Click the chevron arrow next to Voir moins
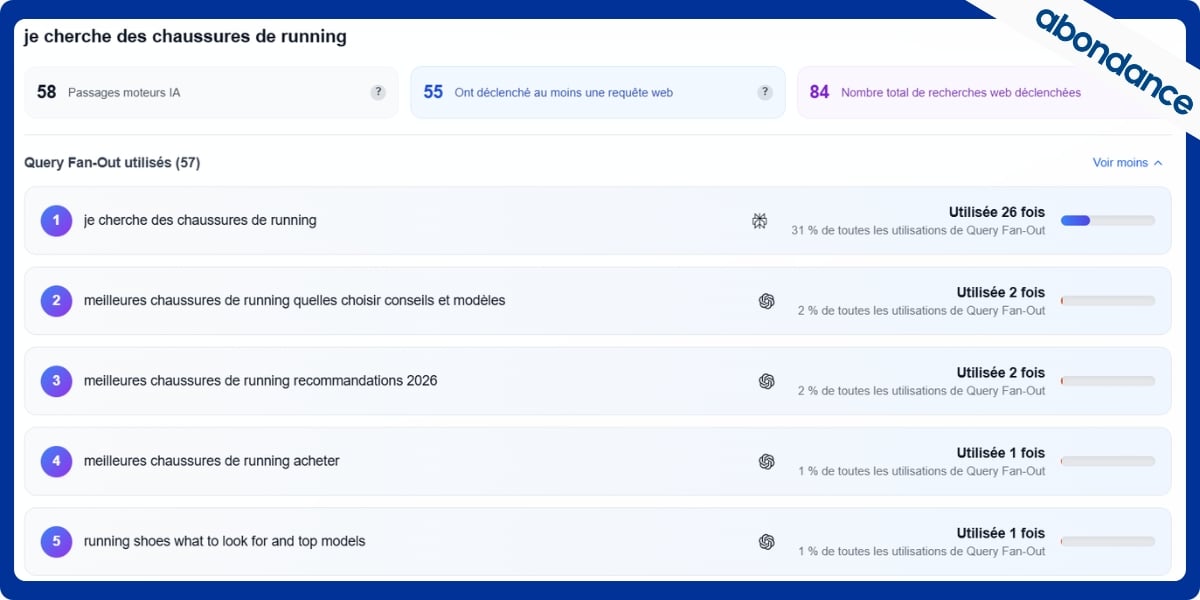Image resolution: width=1200 pixels, height=600 pixels. coord(1158,163)
